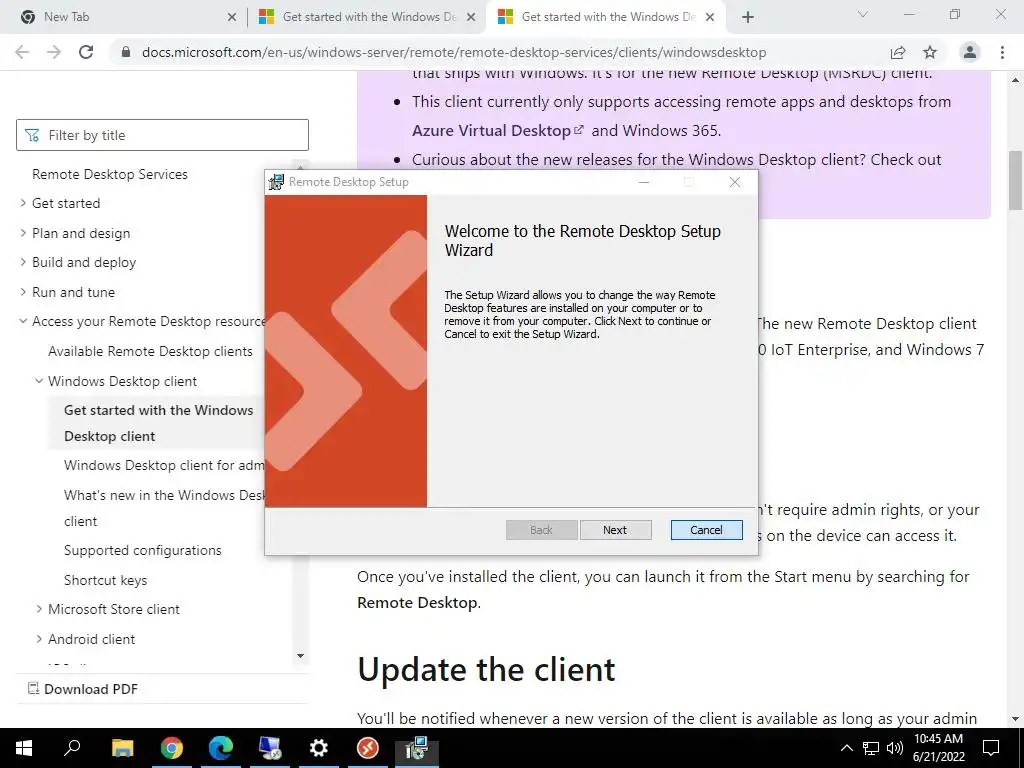
Task: Collapse the Windows Desktop client node
Action: point(39,381)
